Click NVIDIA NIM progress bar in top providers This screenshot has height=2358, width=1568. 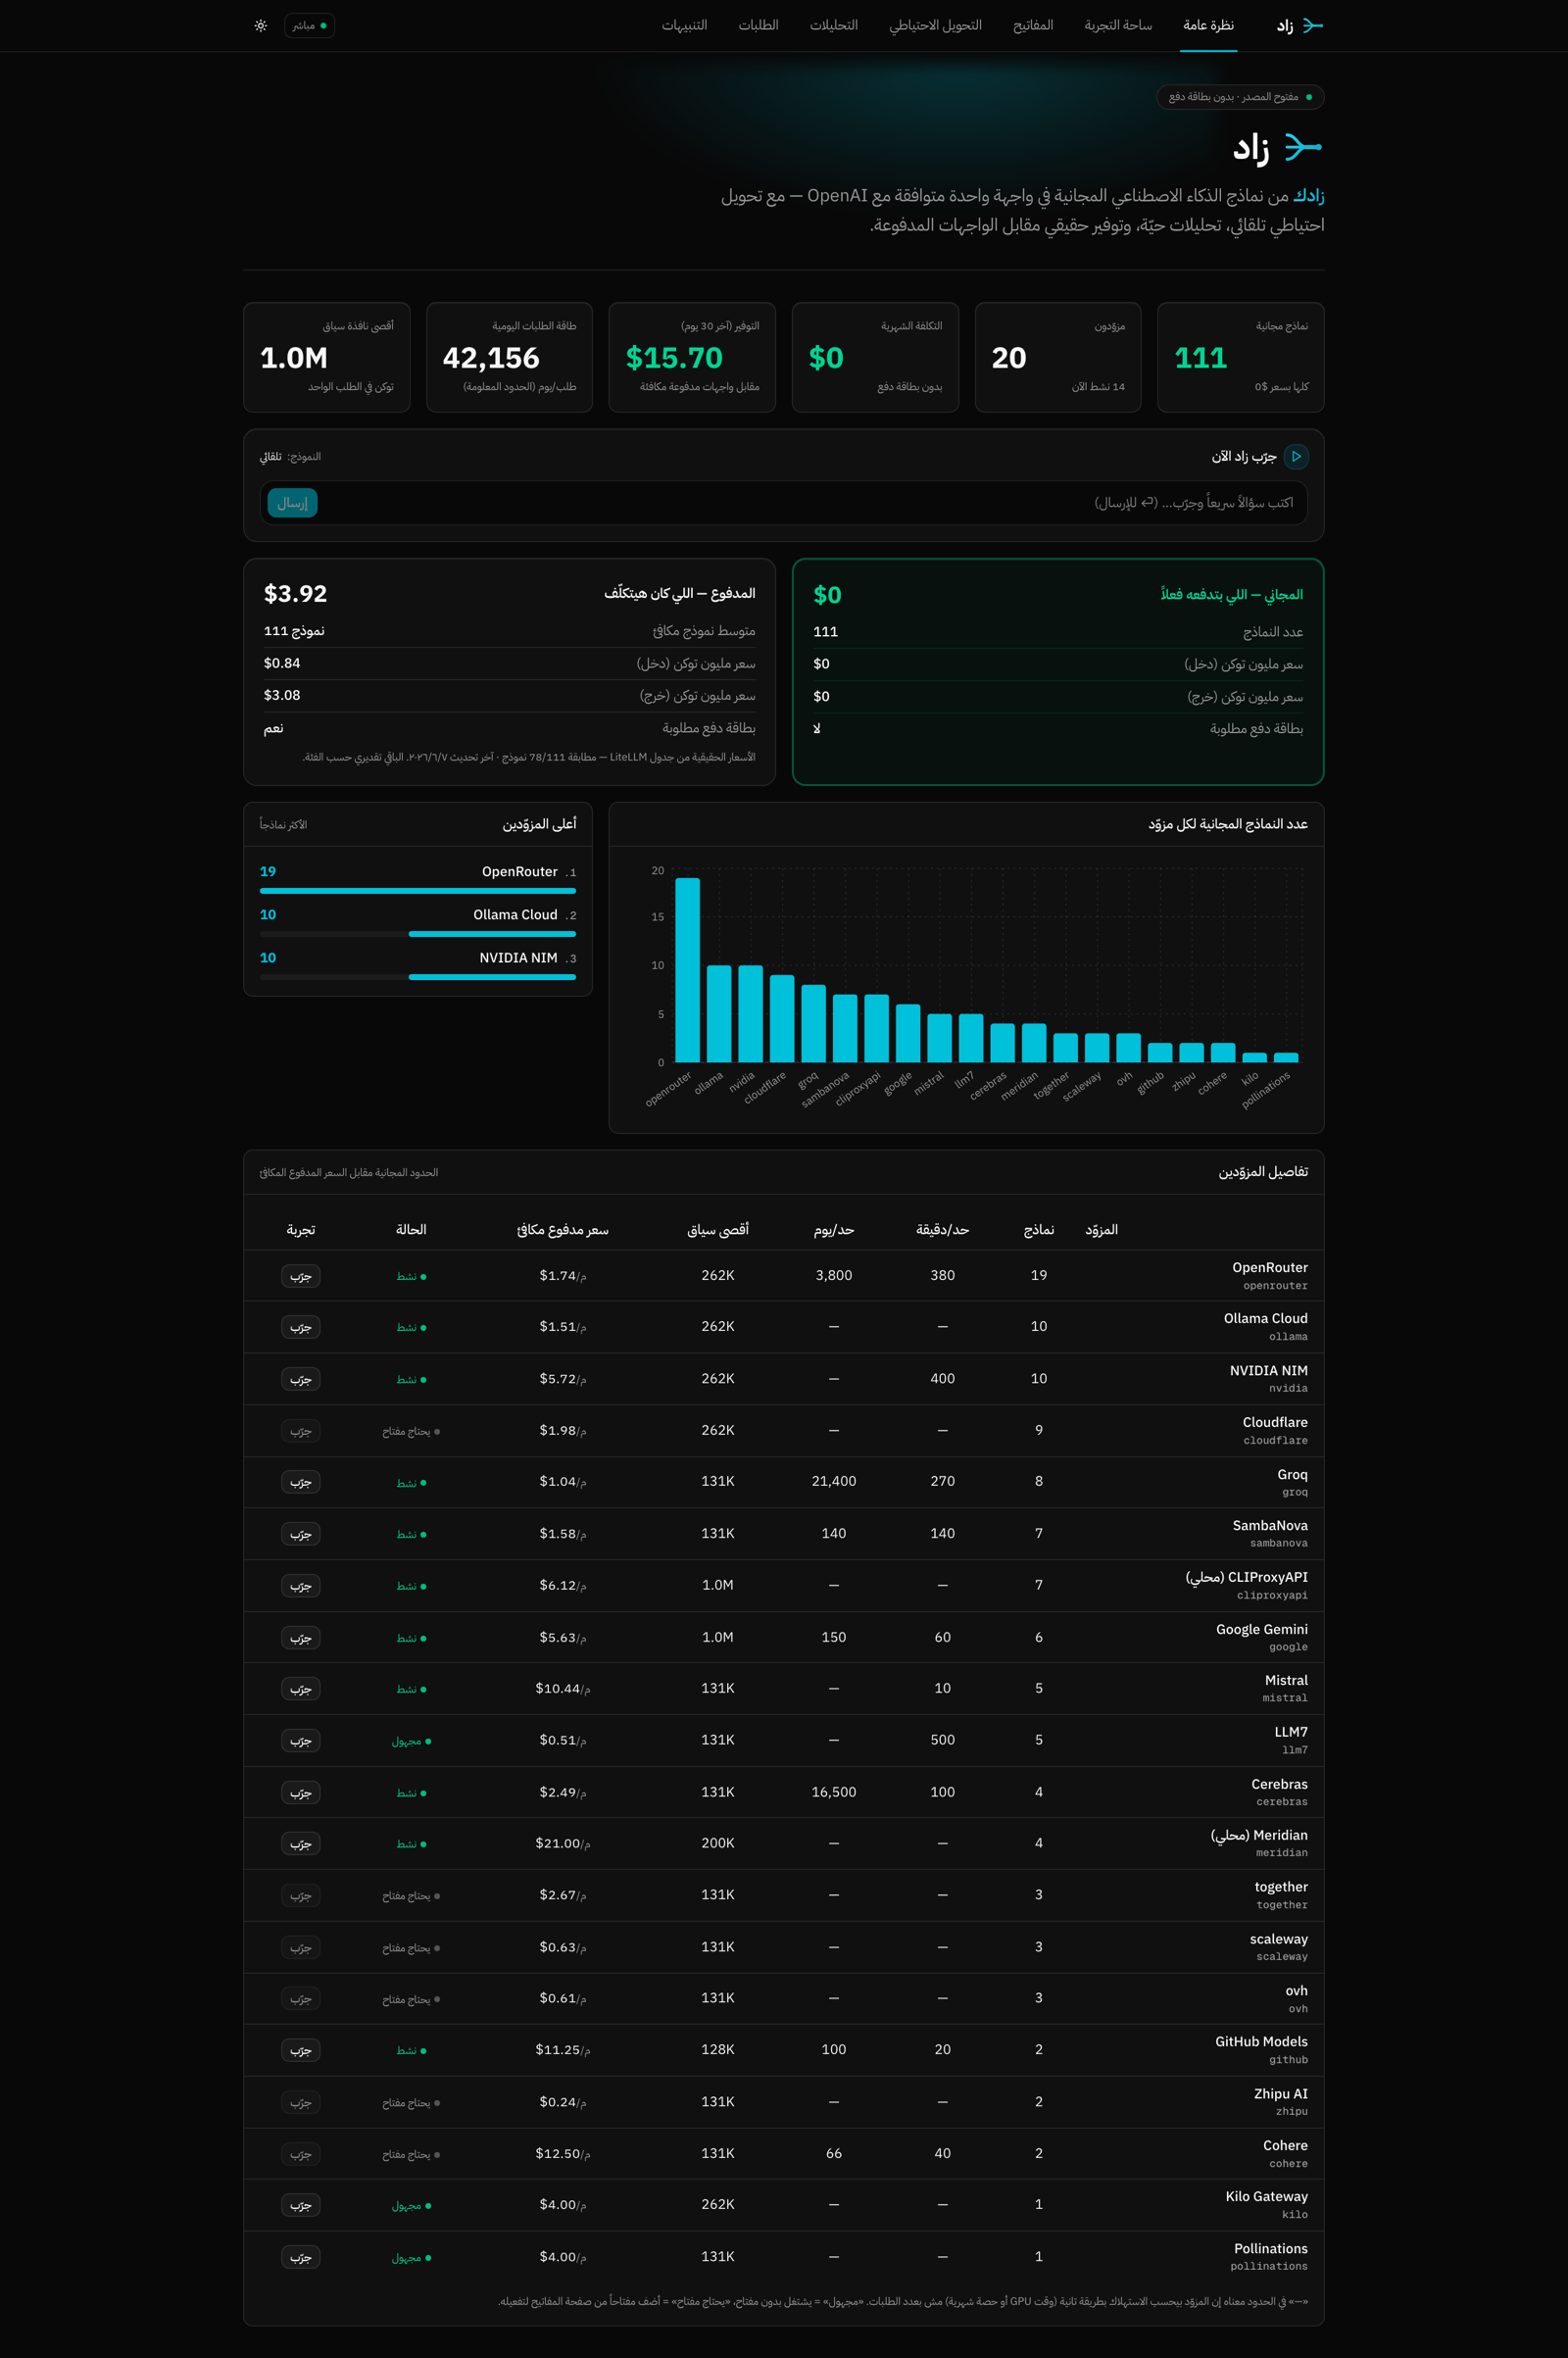point(418,977)
